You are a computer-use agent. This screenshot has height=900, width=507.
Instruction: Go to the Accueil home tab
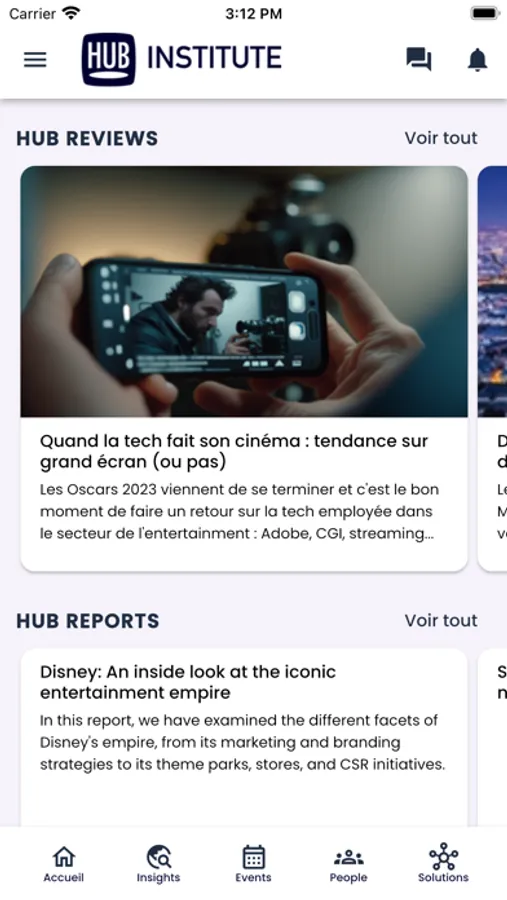tap(64, 864)
